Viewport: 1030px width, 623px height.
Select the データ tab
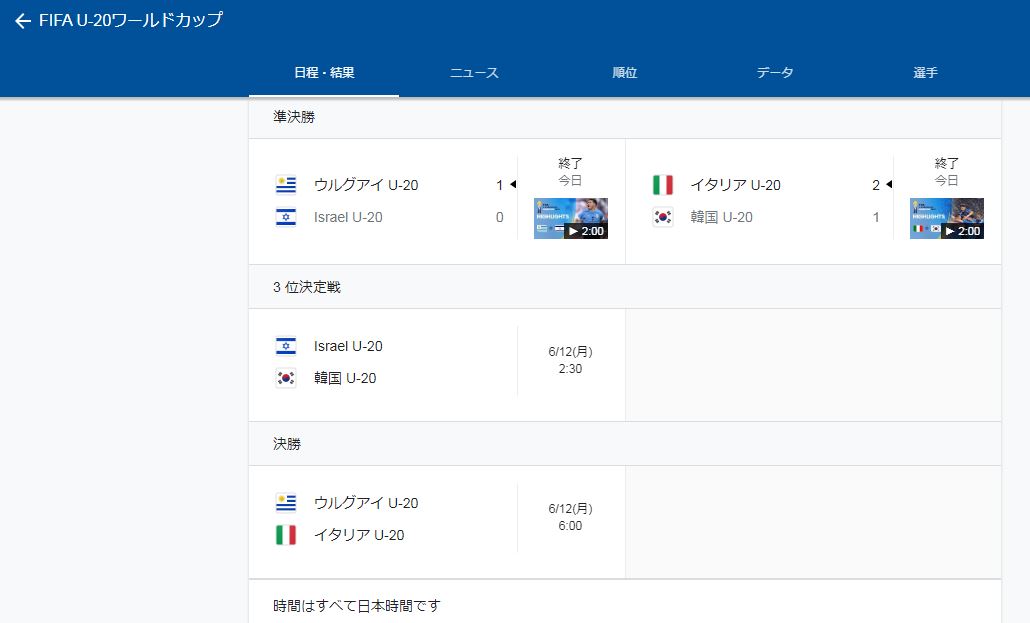click(x=775, y=73)
